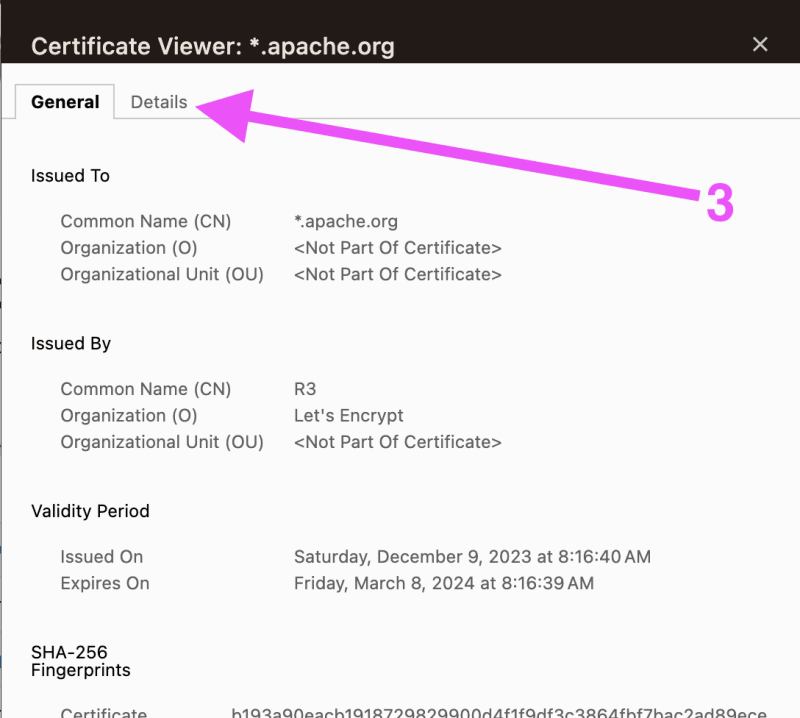
Task: Select the R3 common name value
Action: [x=305, y=389]
